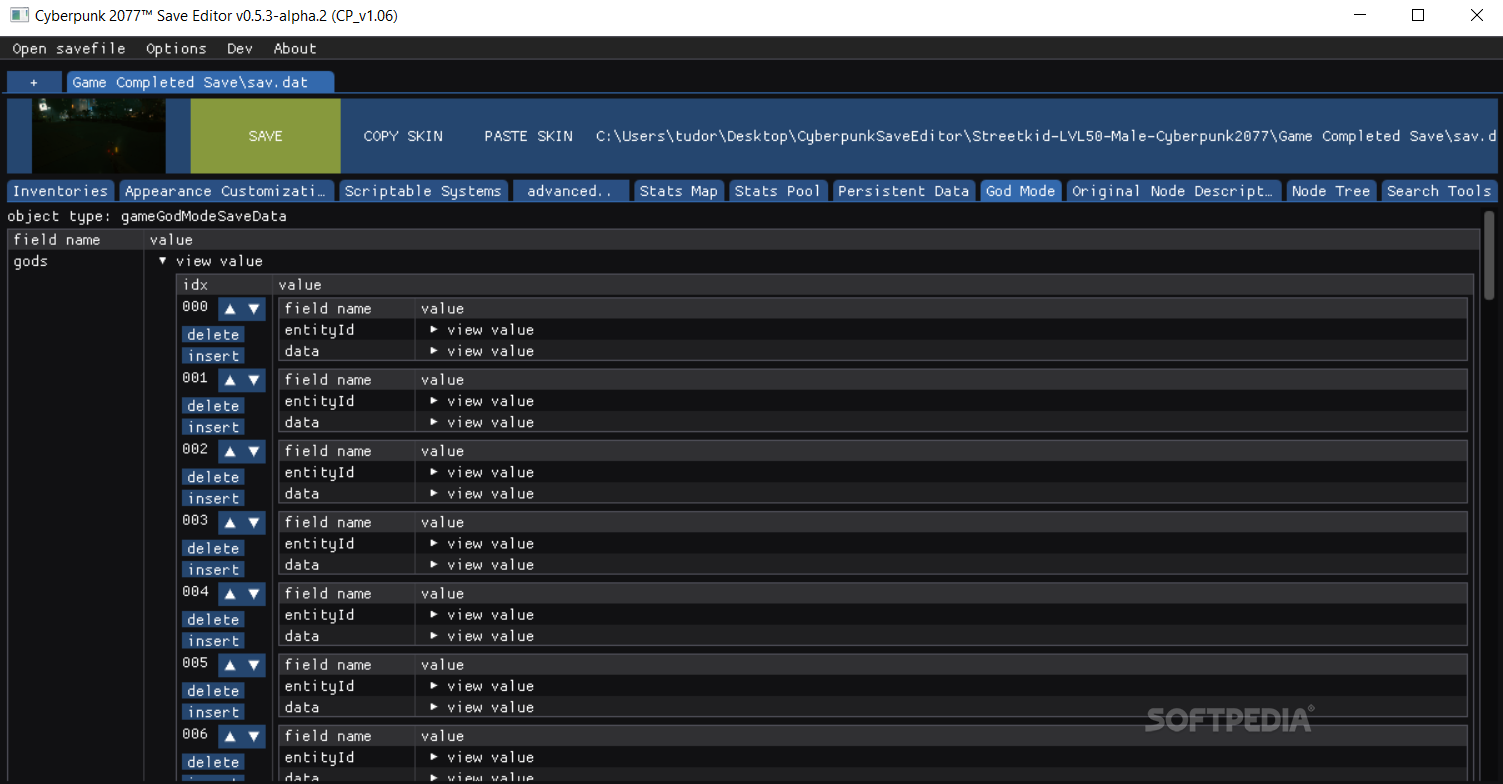Move entry 006 down with its arrow

click(x=254, y=736)
